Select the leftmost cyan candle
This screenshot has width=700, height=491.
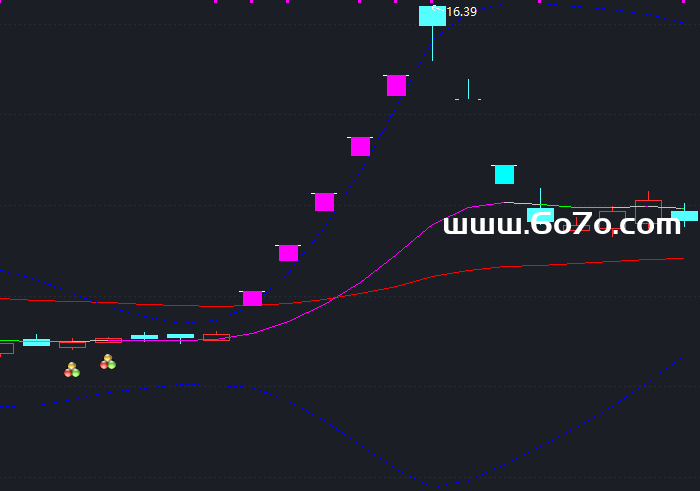click(36, 342)
